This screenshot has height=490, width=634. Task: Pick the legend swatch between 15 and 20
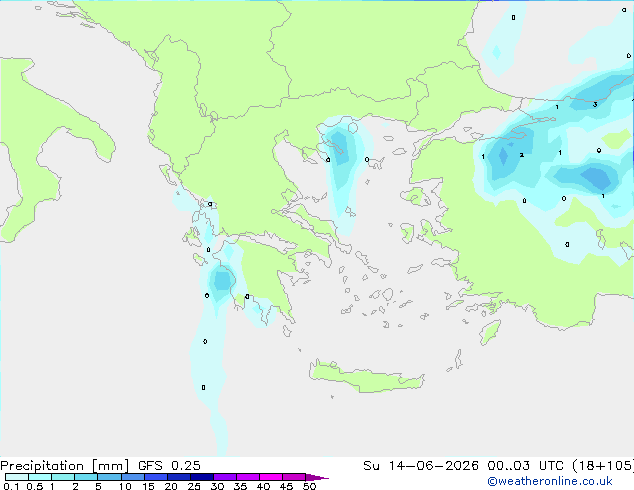click(x=155, y=477)
